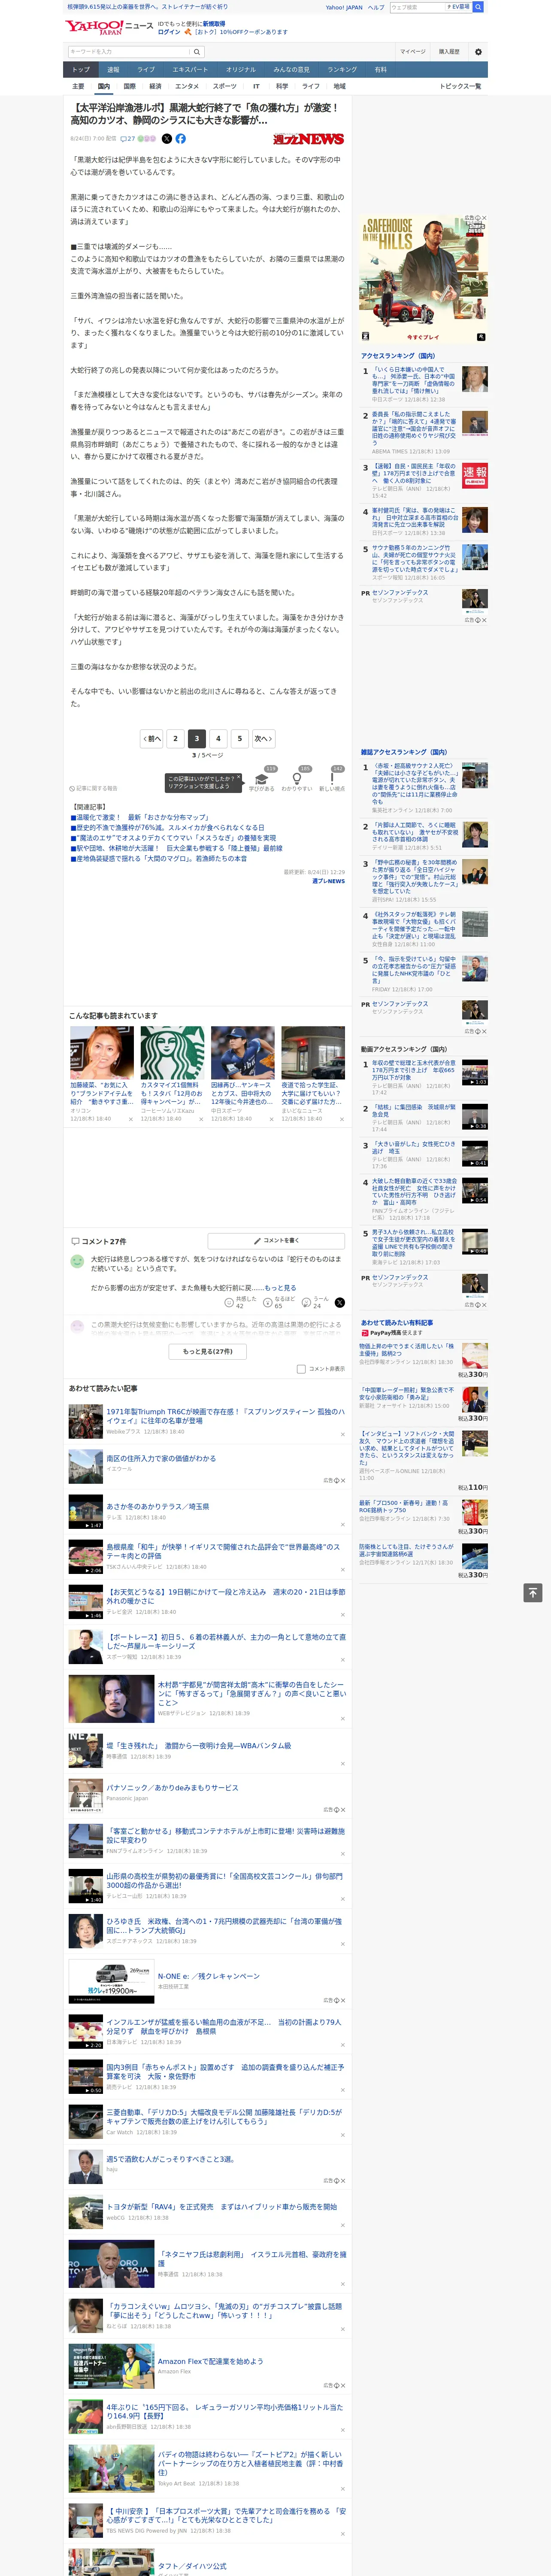Click the web search magnifier button
551x2576 pixels.
point(478,7)
